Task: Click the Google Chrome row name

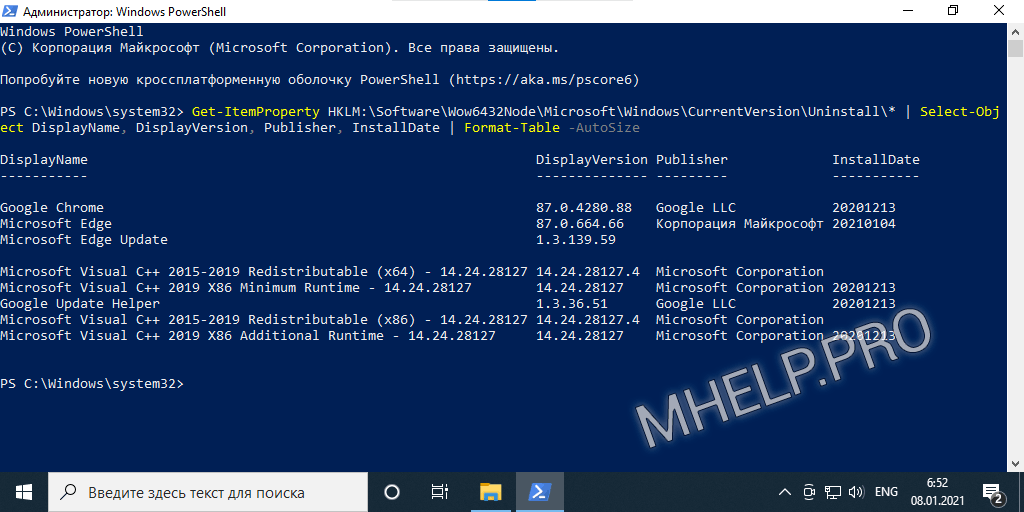Action: click(x=52, y=208)
